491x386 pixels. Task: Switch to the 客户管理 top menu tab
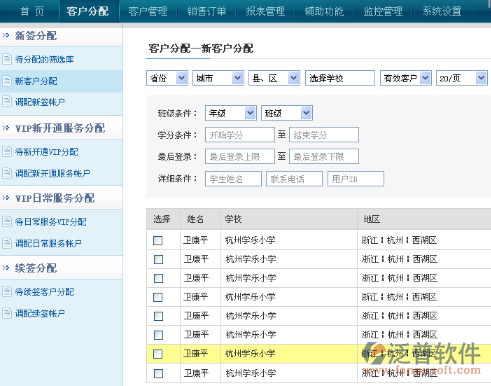click(x=148, y=11)
